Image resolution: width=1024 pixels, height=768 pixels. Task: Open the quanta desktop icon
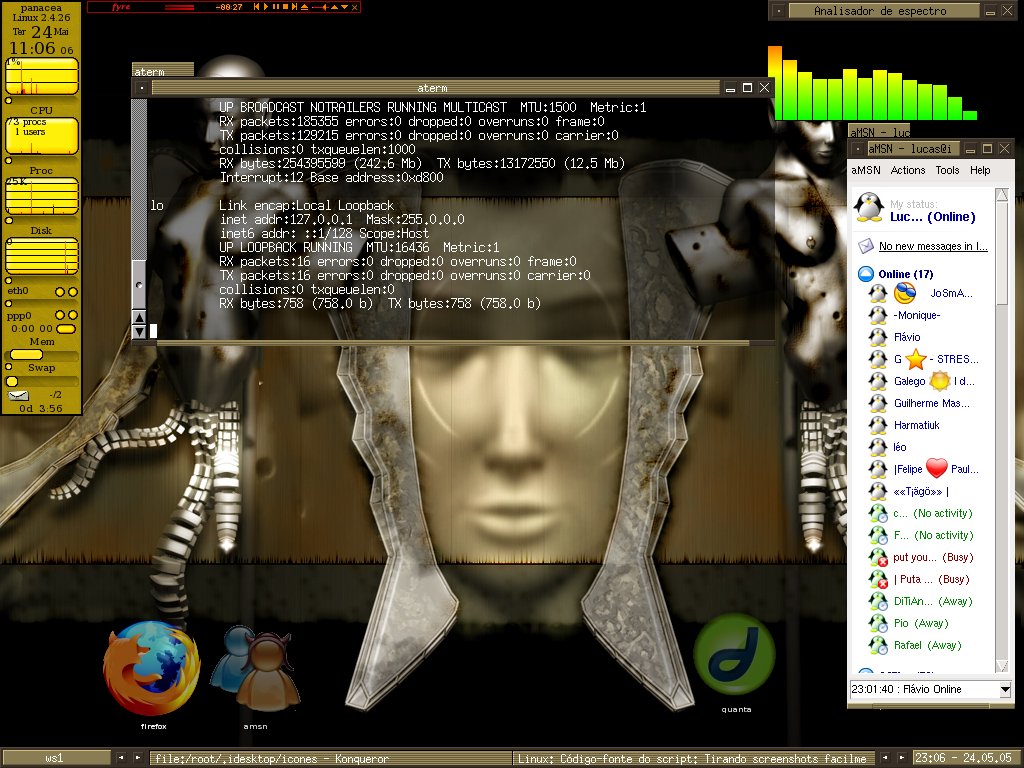(x=734, y=655)
